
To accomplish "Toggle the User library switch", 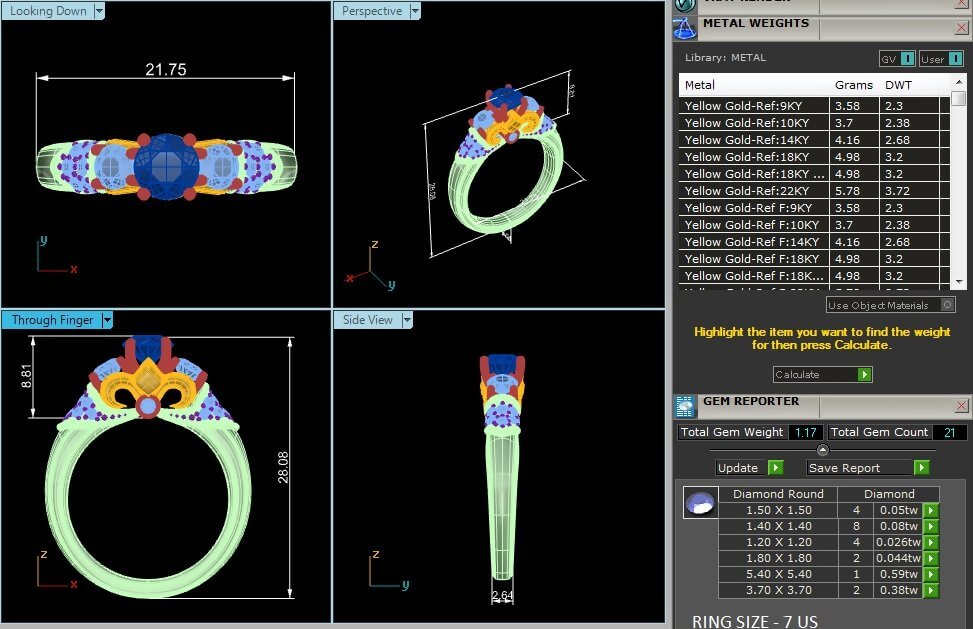I will coord(955,59).
